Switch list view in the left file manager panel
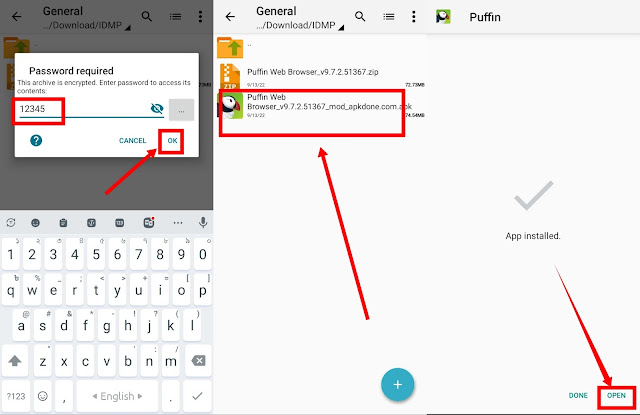Viewport: 640px width, 415px height. click(x=176, y=17)
